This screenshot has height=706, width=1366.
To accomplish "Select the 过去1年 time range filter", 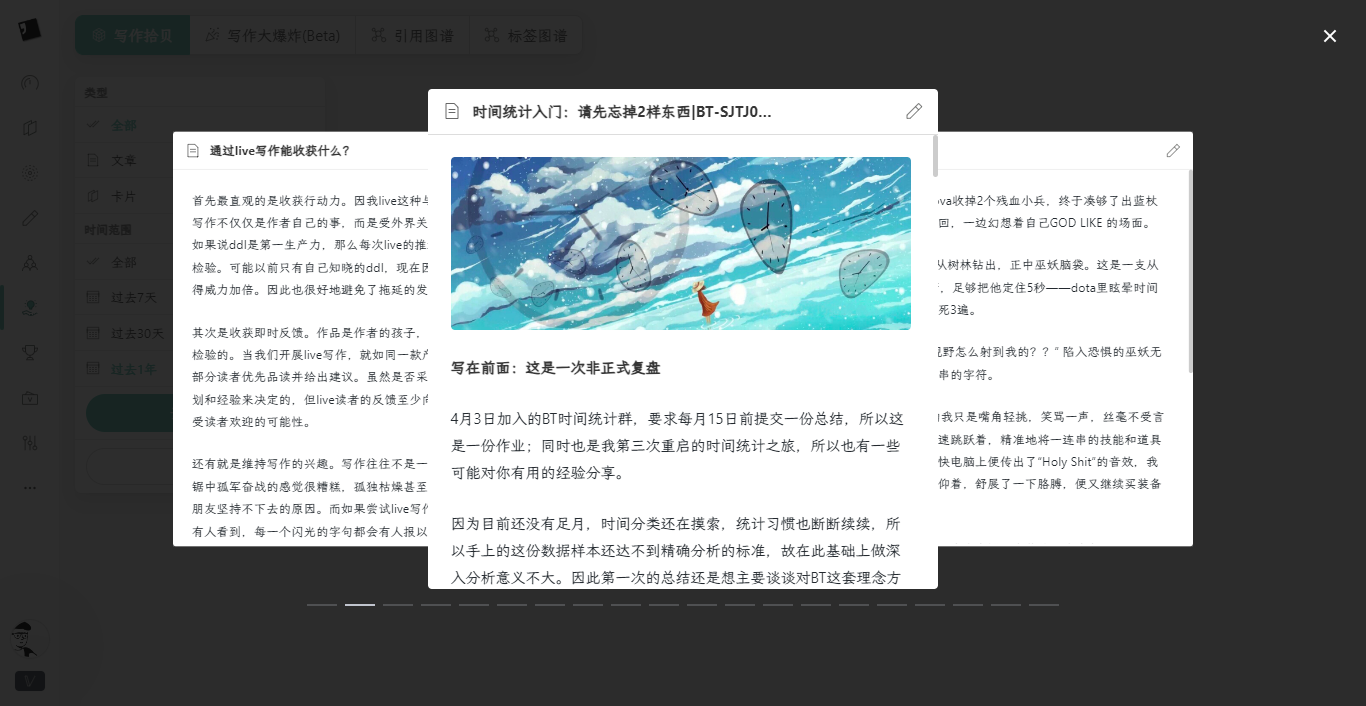I will click(x=134, y=369).
